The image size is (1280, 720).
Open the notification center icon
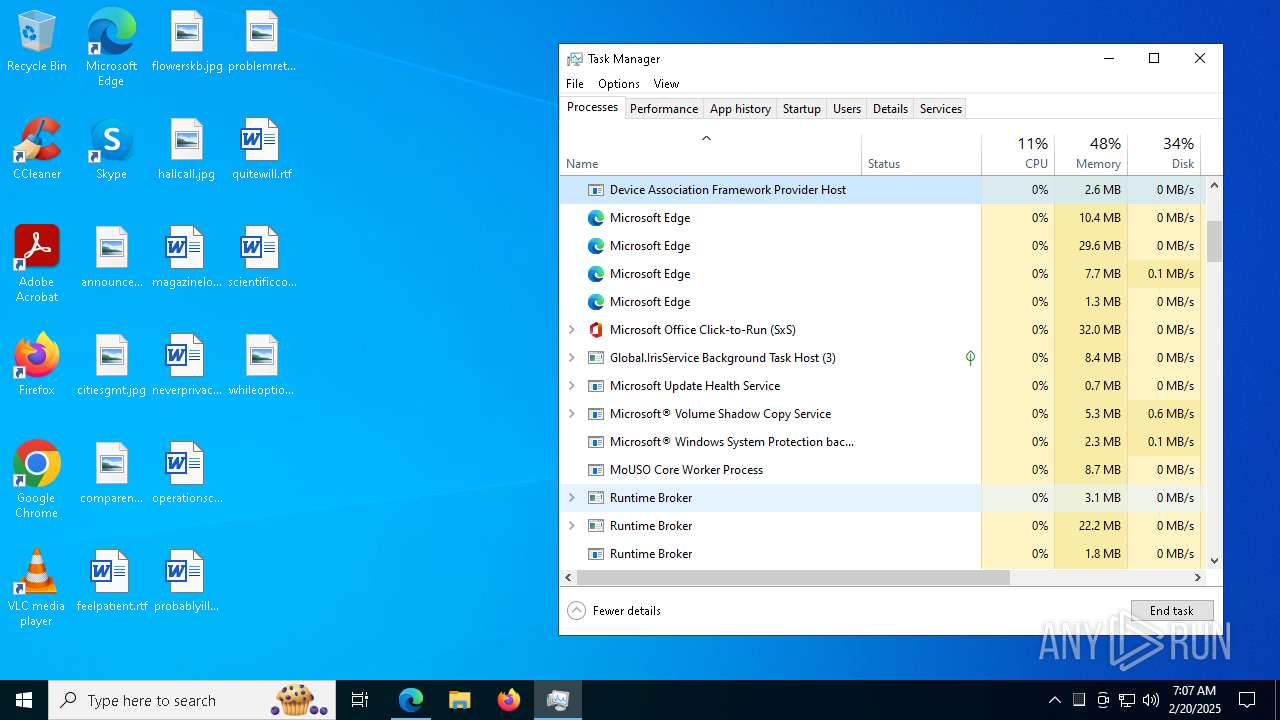tap(1247, 700)
